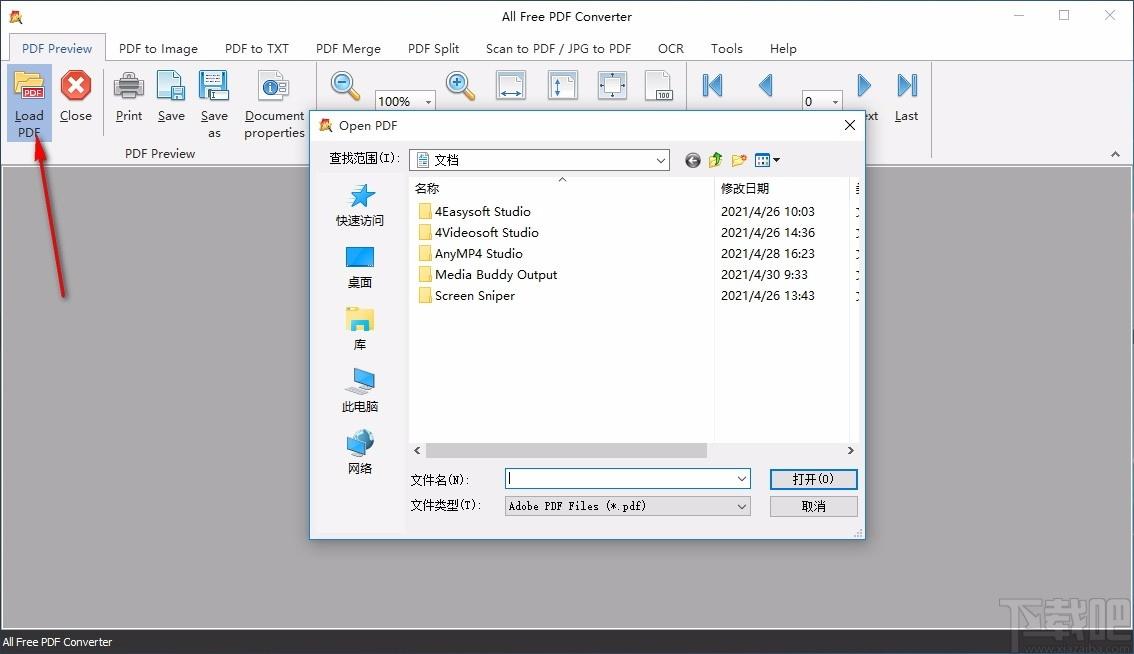Select Libraries (库) in dialog sidebar
This screenshot has height=654, width=1134.
click(359, 329)
